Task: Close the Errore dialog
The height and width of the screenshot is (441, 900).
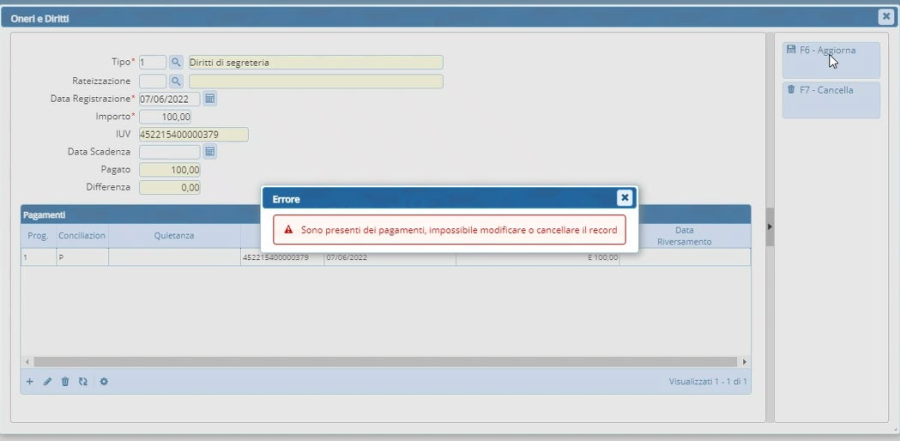Action: pyautogui.click(x=624, y=198)
